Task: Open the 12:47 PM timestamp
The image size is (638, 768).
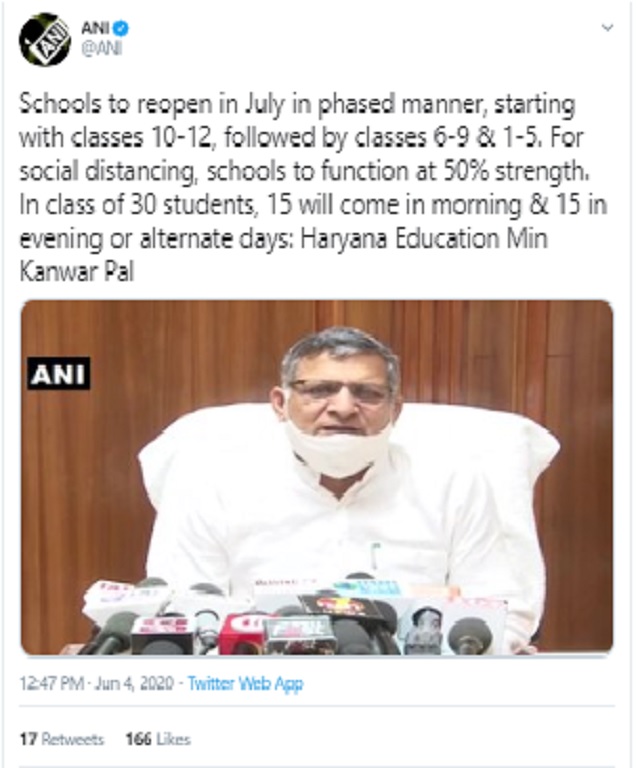Action: (51, 683)
